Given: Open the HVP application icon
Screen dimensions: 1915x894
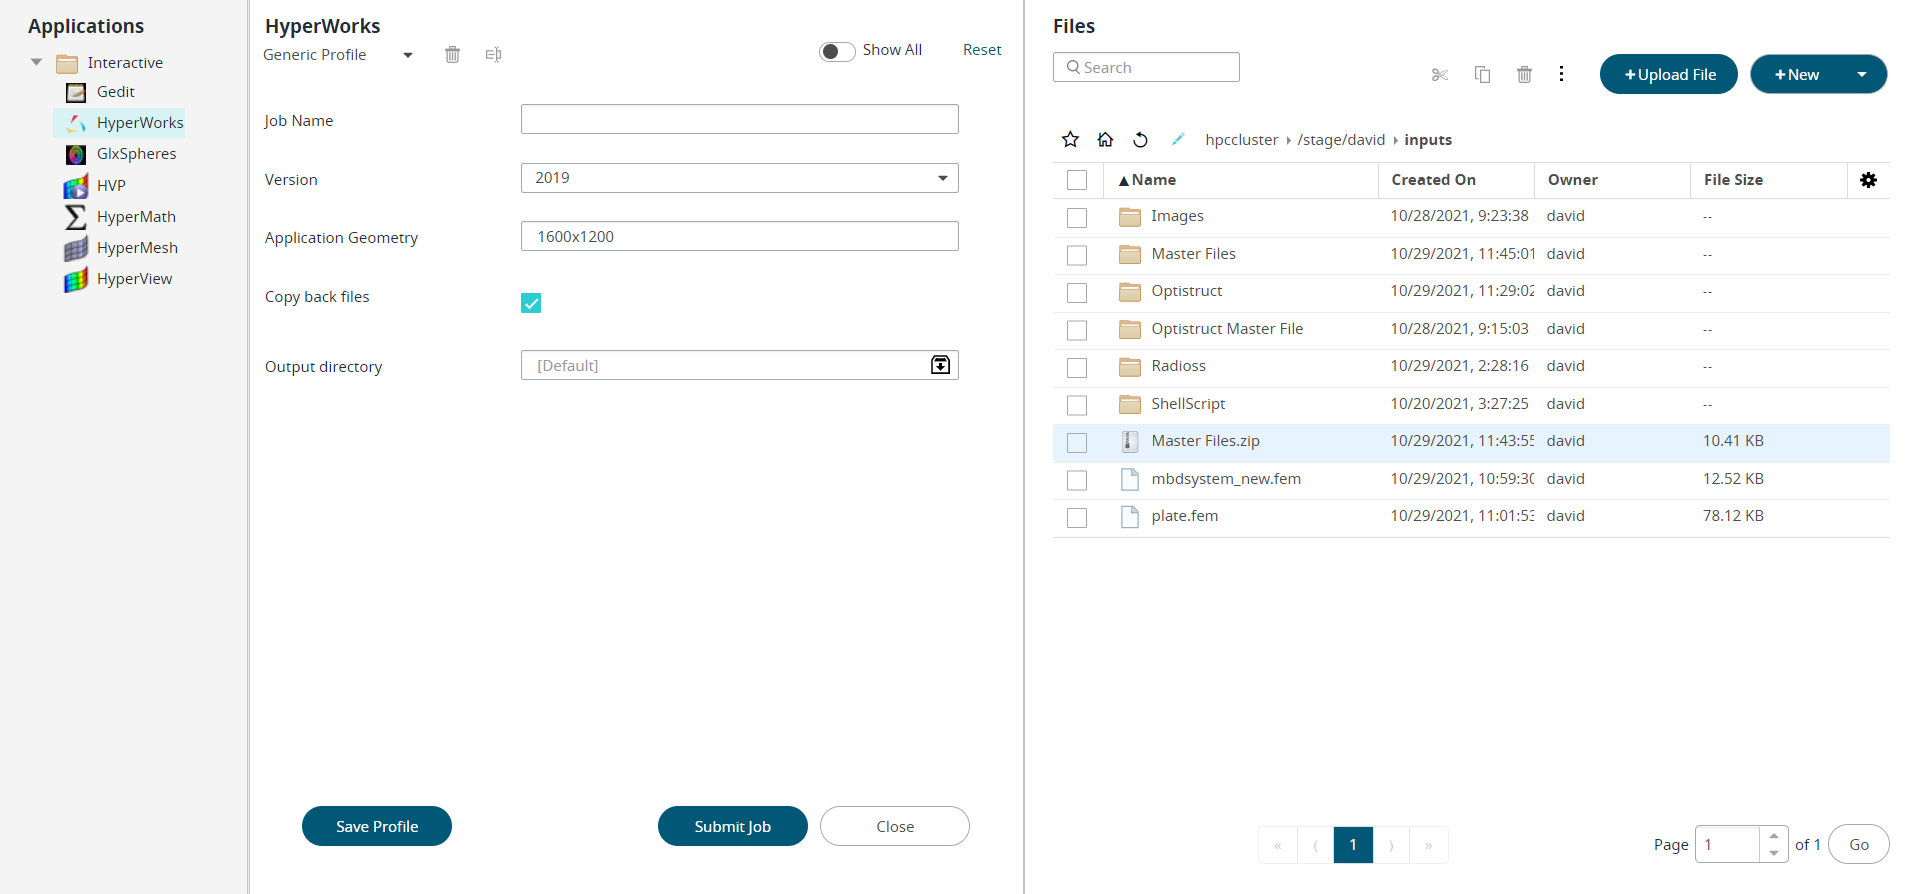Looking at the screenshot, I should pyautogui.click(x=76, y=186).
